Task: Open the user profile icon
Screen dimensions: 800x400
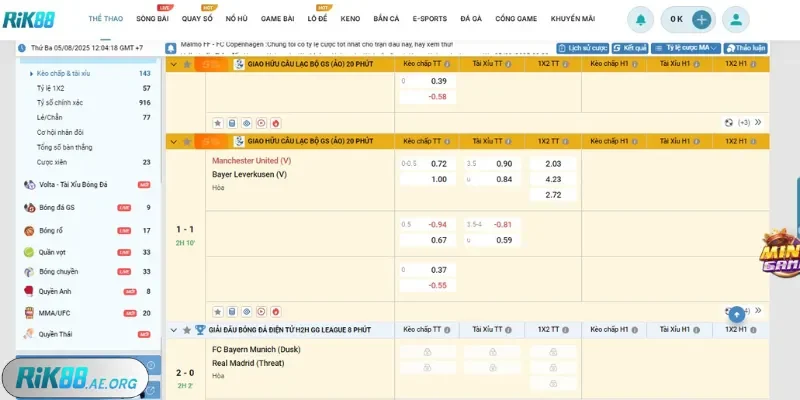Action: (735, 19)
